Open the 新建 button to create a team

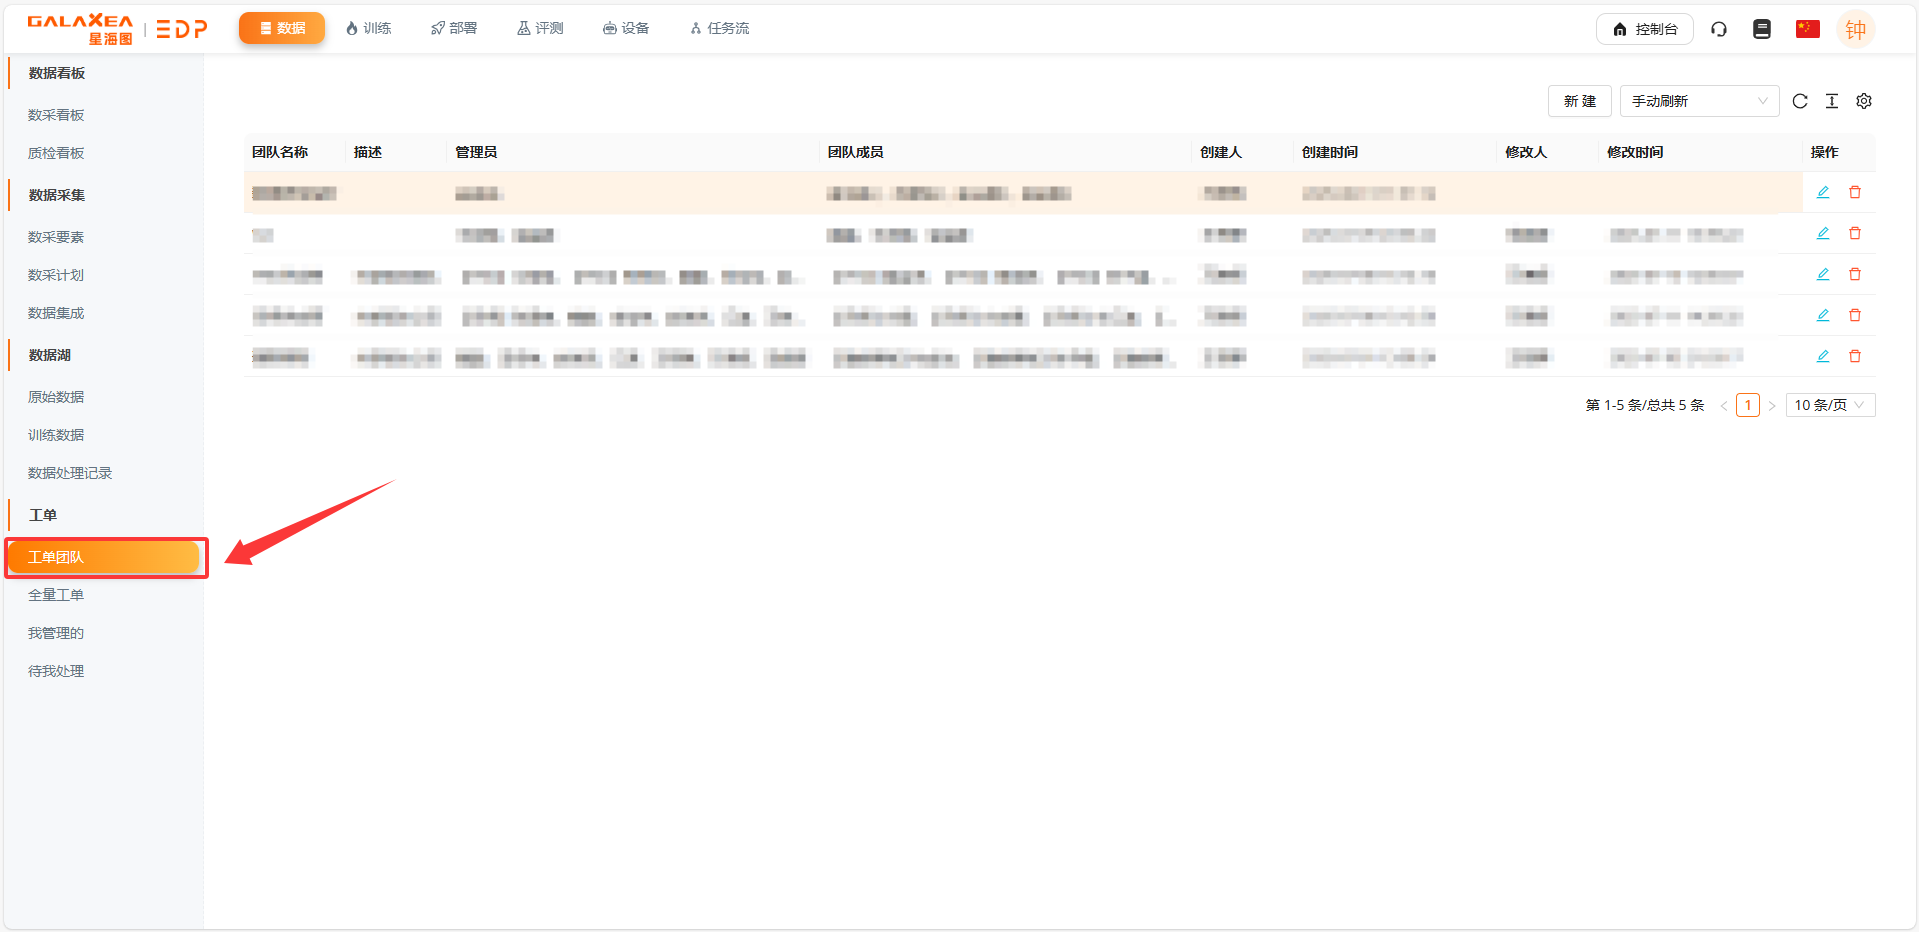click(x=1579, y=100)
